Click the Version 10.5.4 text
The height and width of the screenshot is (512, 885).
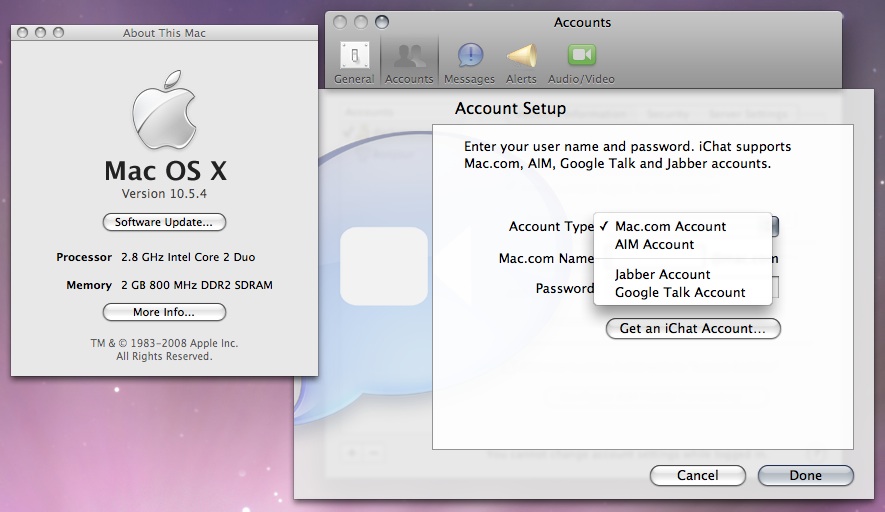coord(164,194)
